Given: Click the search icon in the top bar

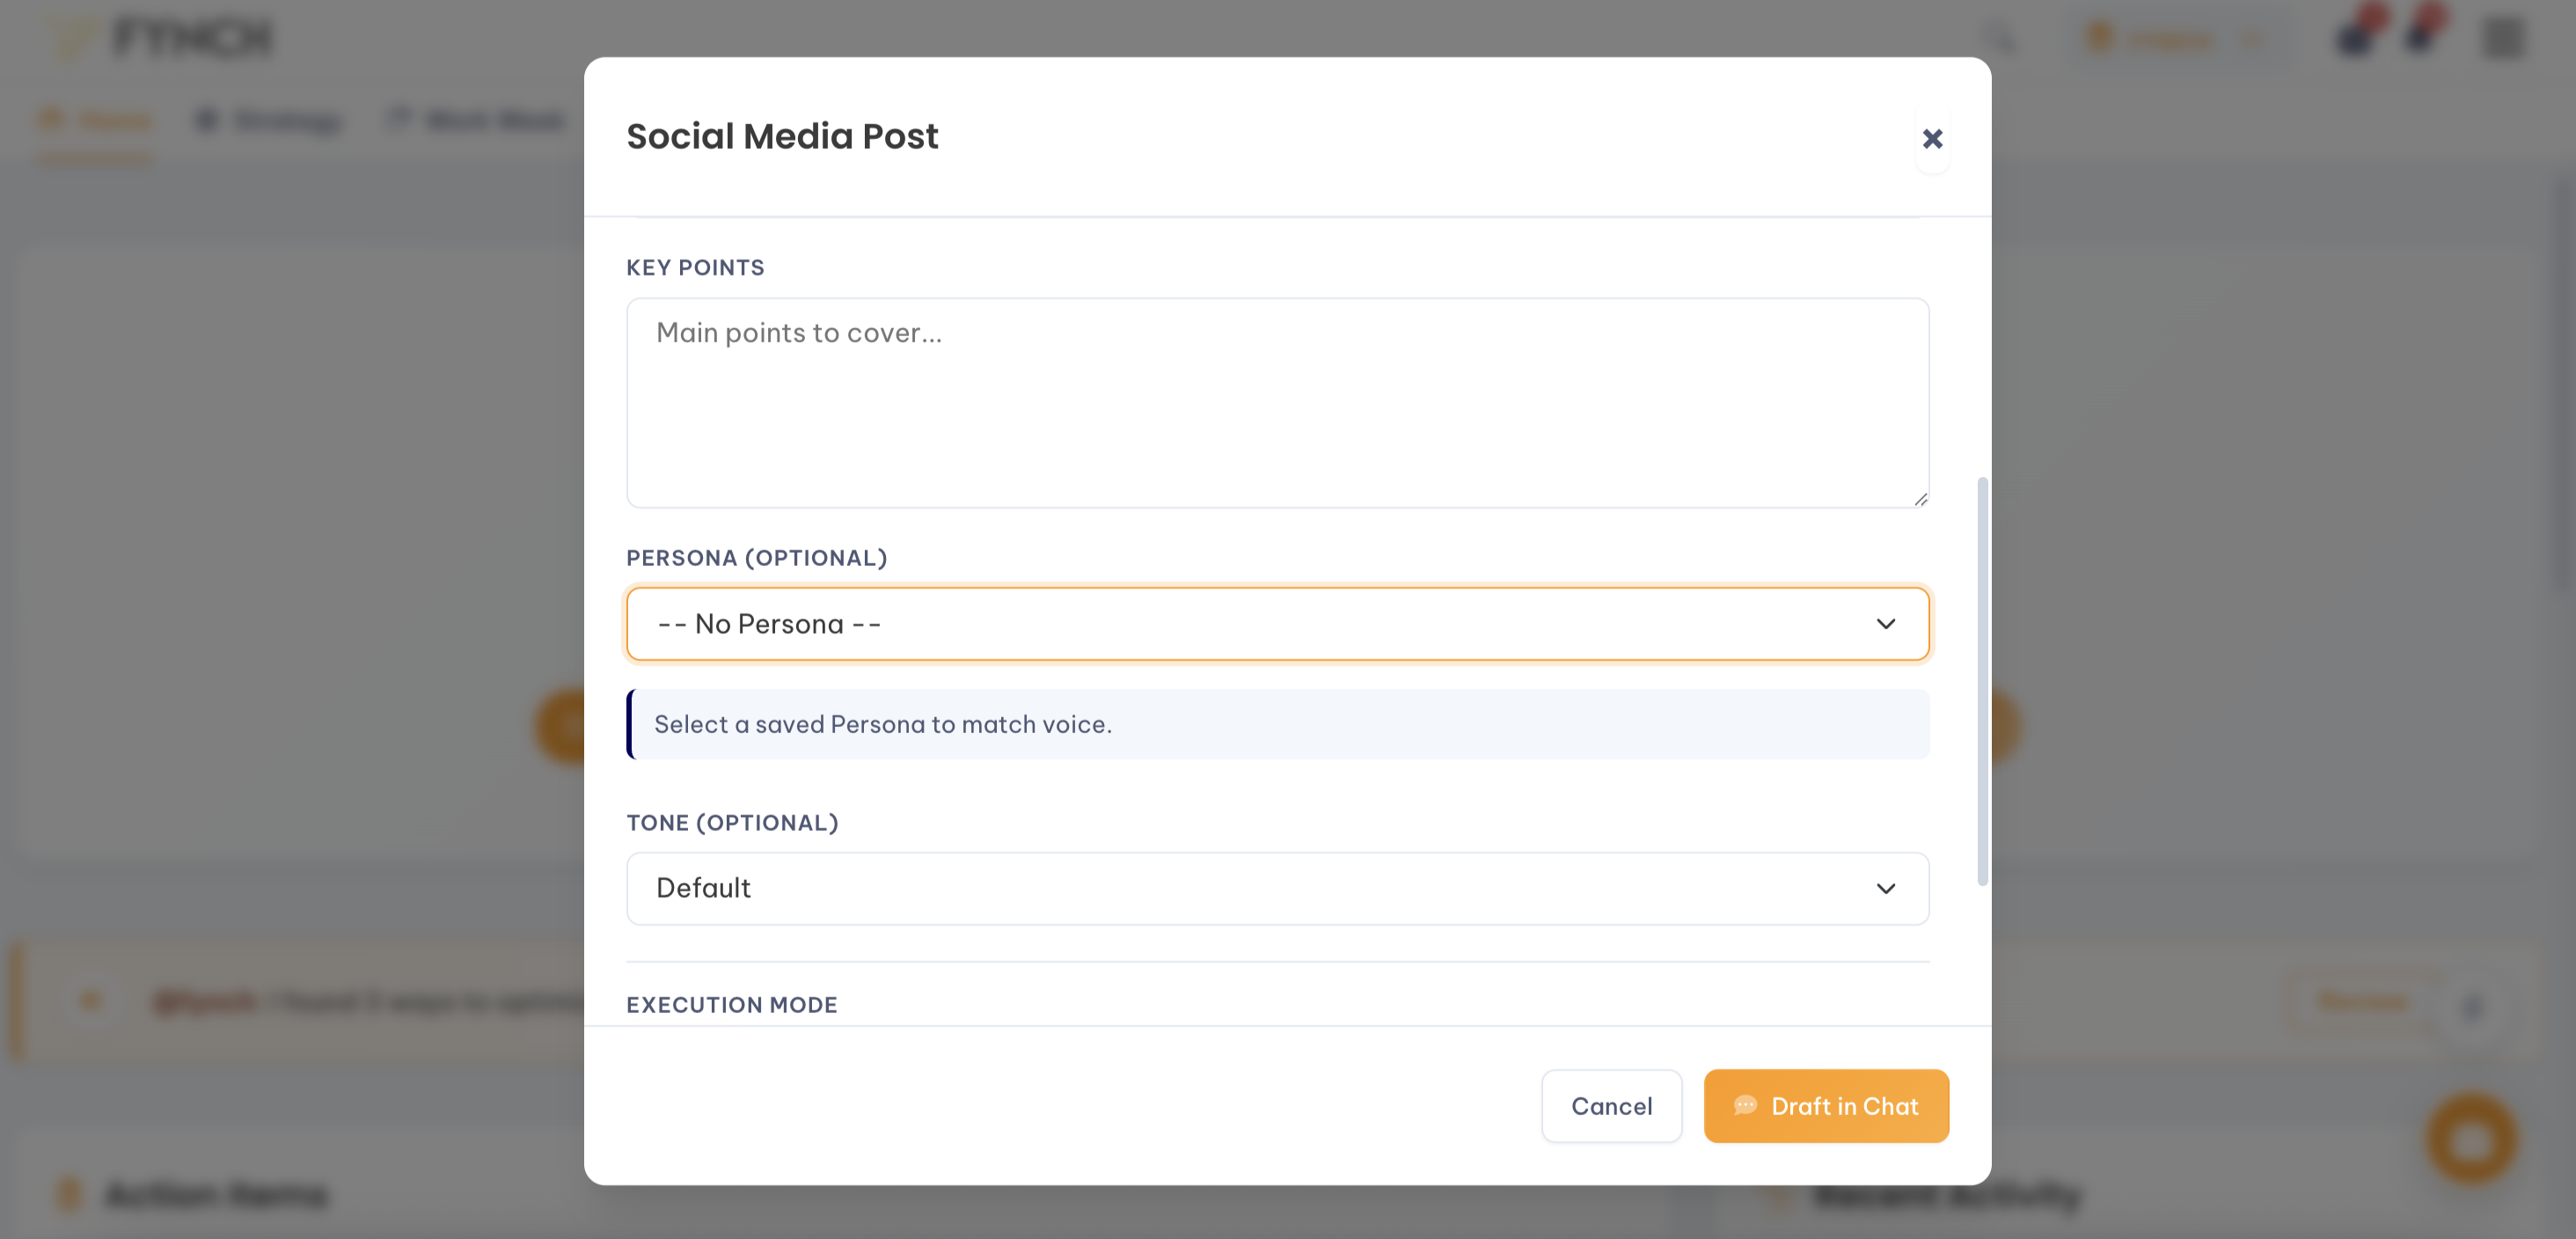Looking at the screenshot, I should coord(1997,38).
